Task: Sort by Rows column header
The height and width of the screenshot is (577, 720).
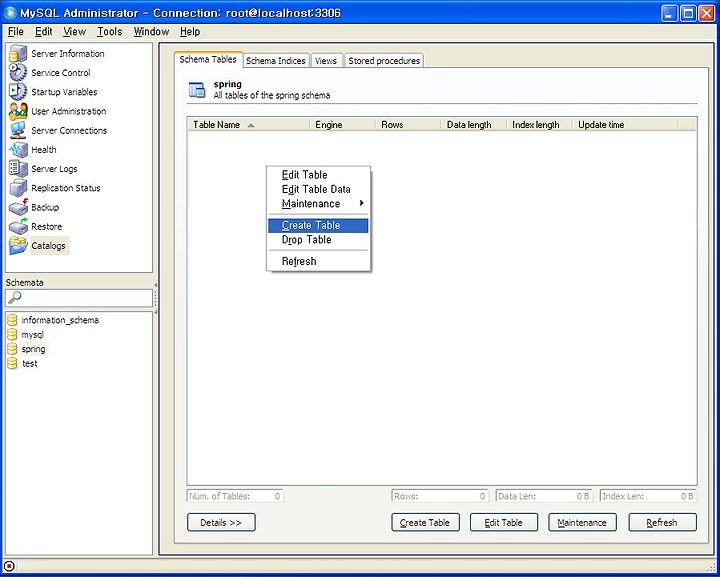Action: tap(408, 125)
